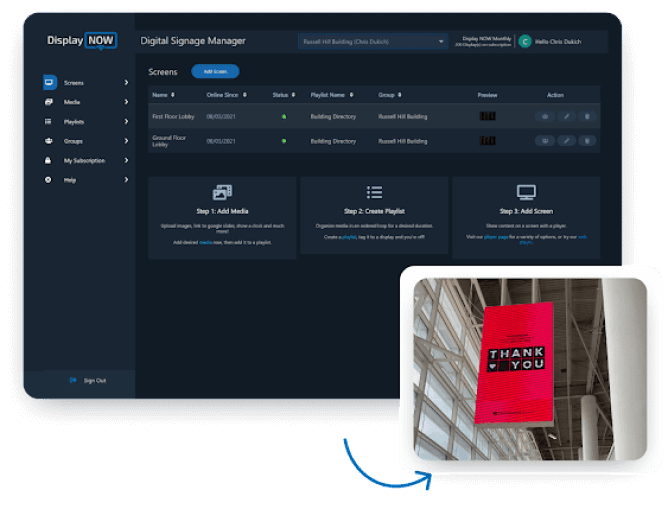Click the My Subscription lock icon
Viewport: 668px width, 508px height.
pos(49,160)
